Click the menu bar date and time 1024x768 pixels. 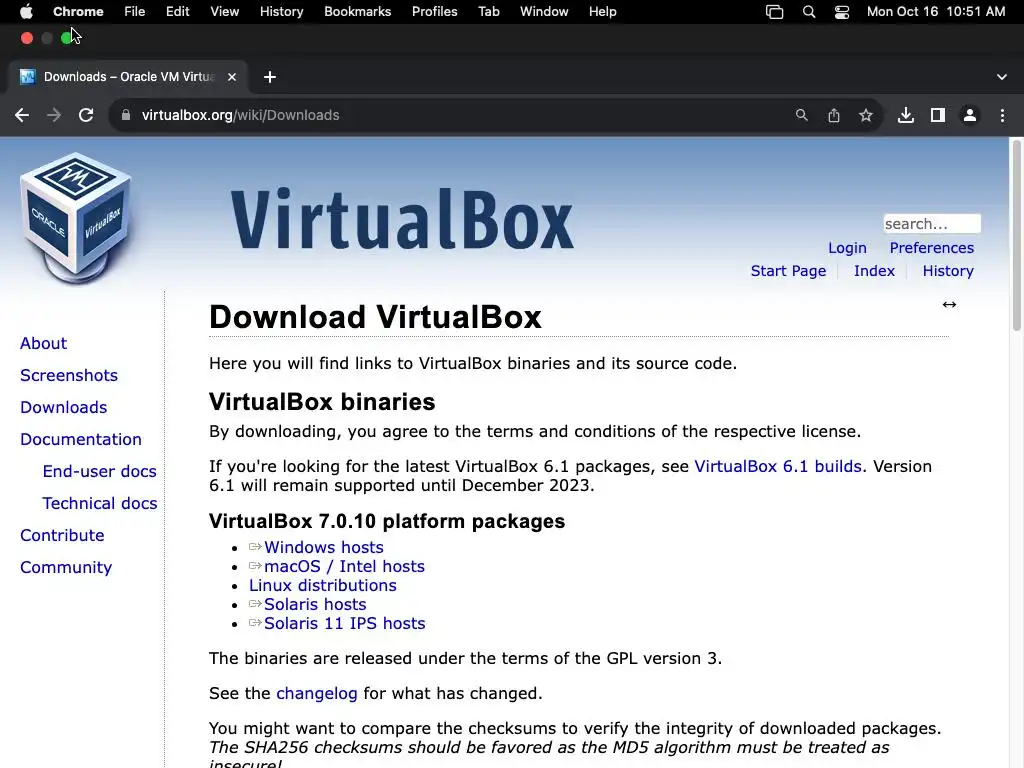pos(936,12)
